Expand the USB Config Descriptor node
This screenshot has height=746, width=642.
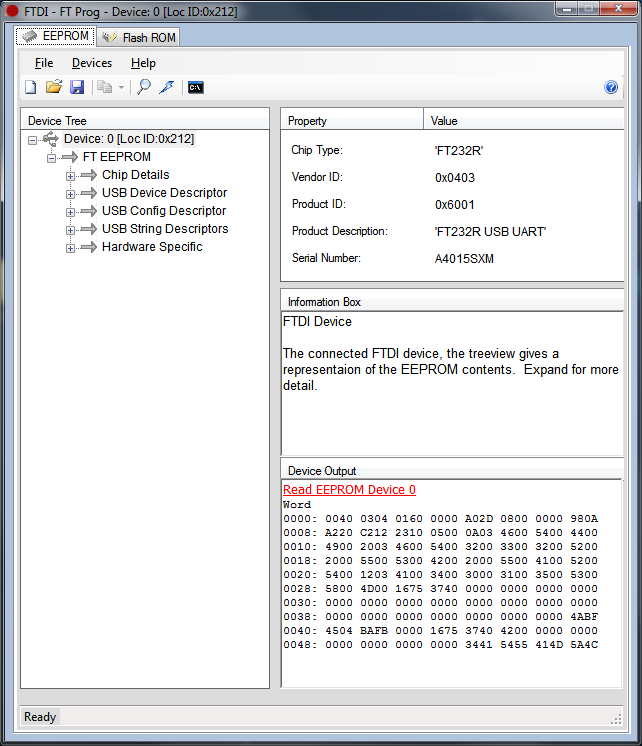click(70, 212)
